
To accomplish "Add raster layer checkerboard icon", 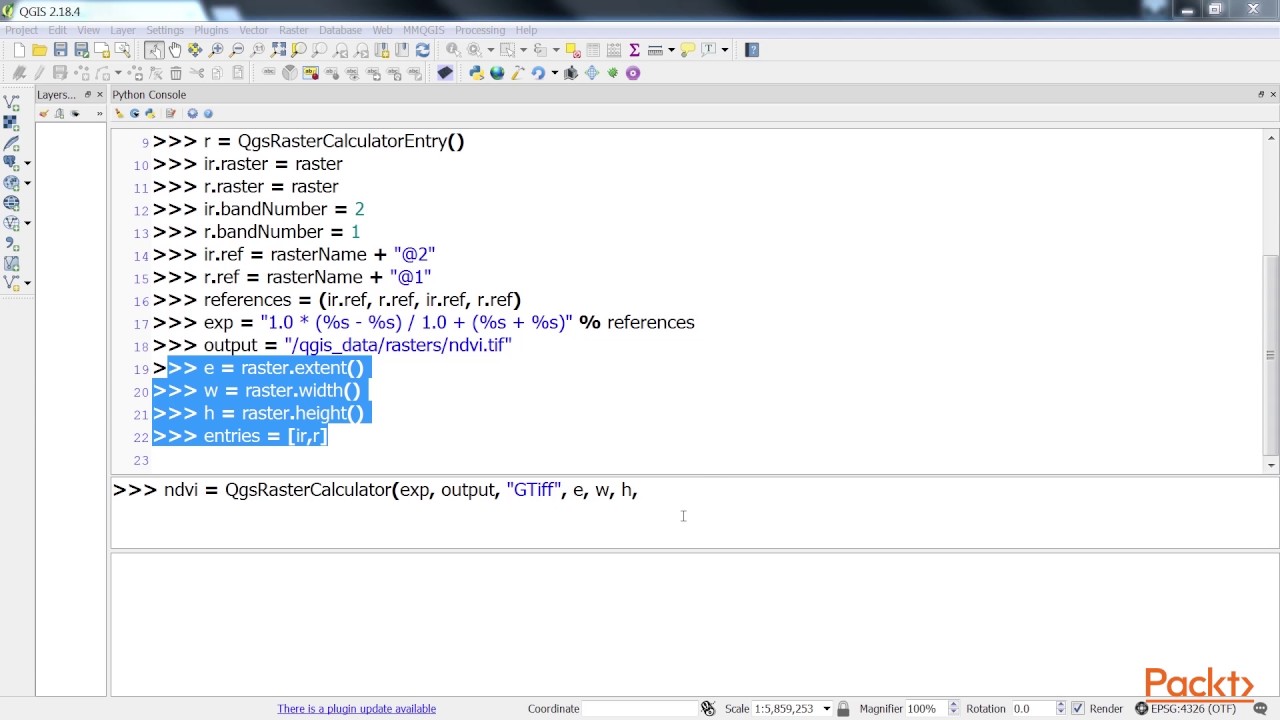I will pos(12,122).
